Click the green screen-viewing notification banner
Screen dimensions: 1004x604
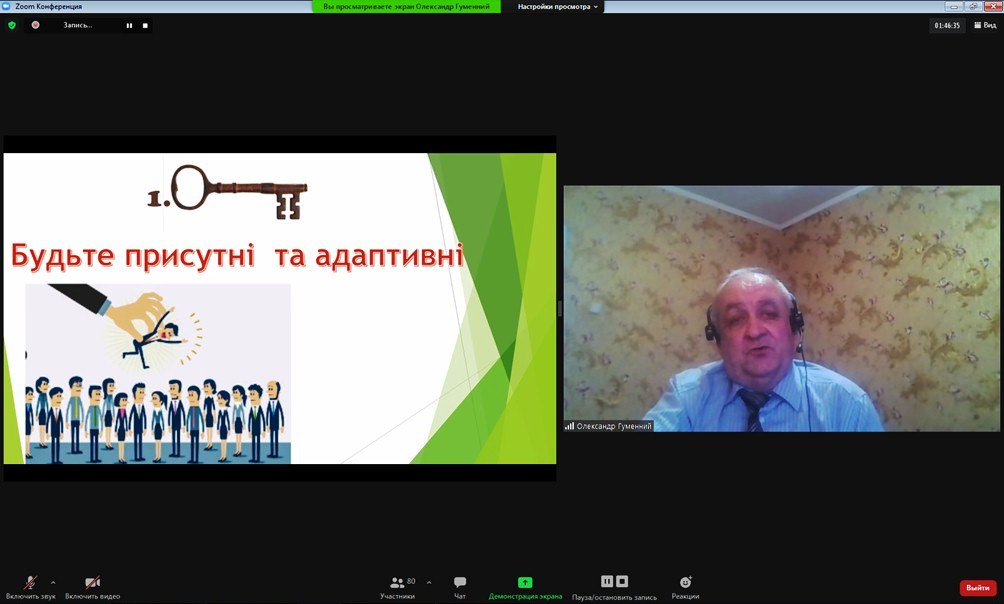(406, 7)
